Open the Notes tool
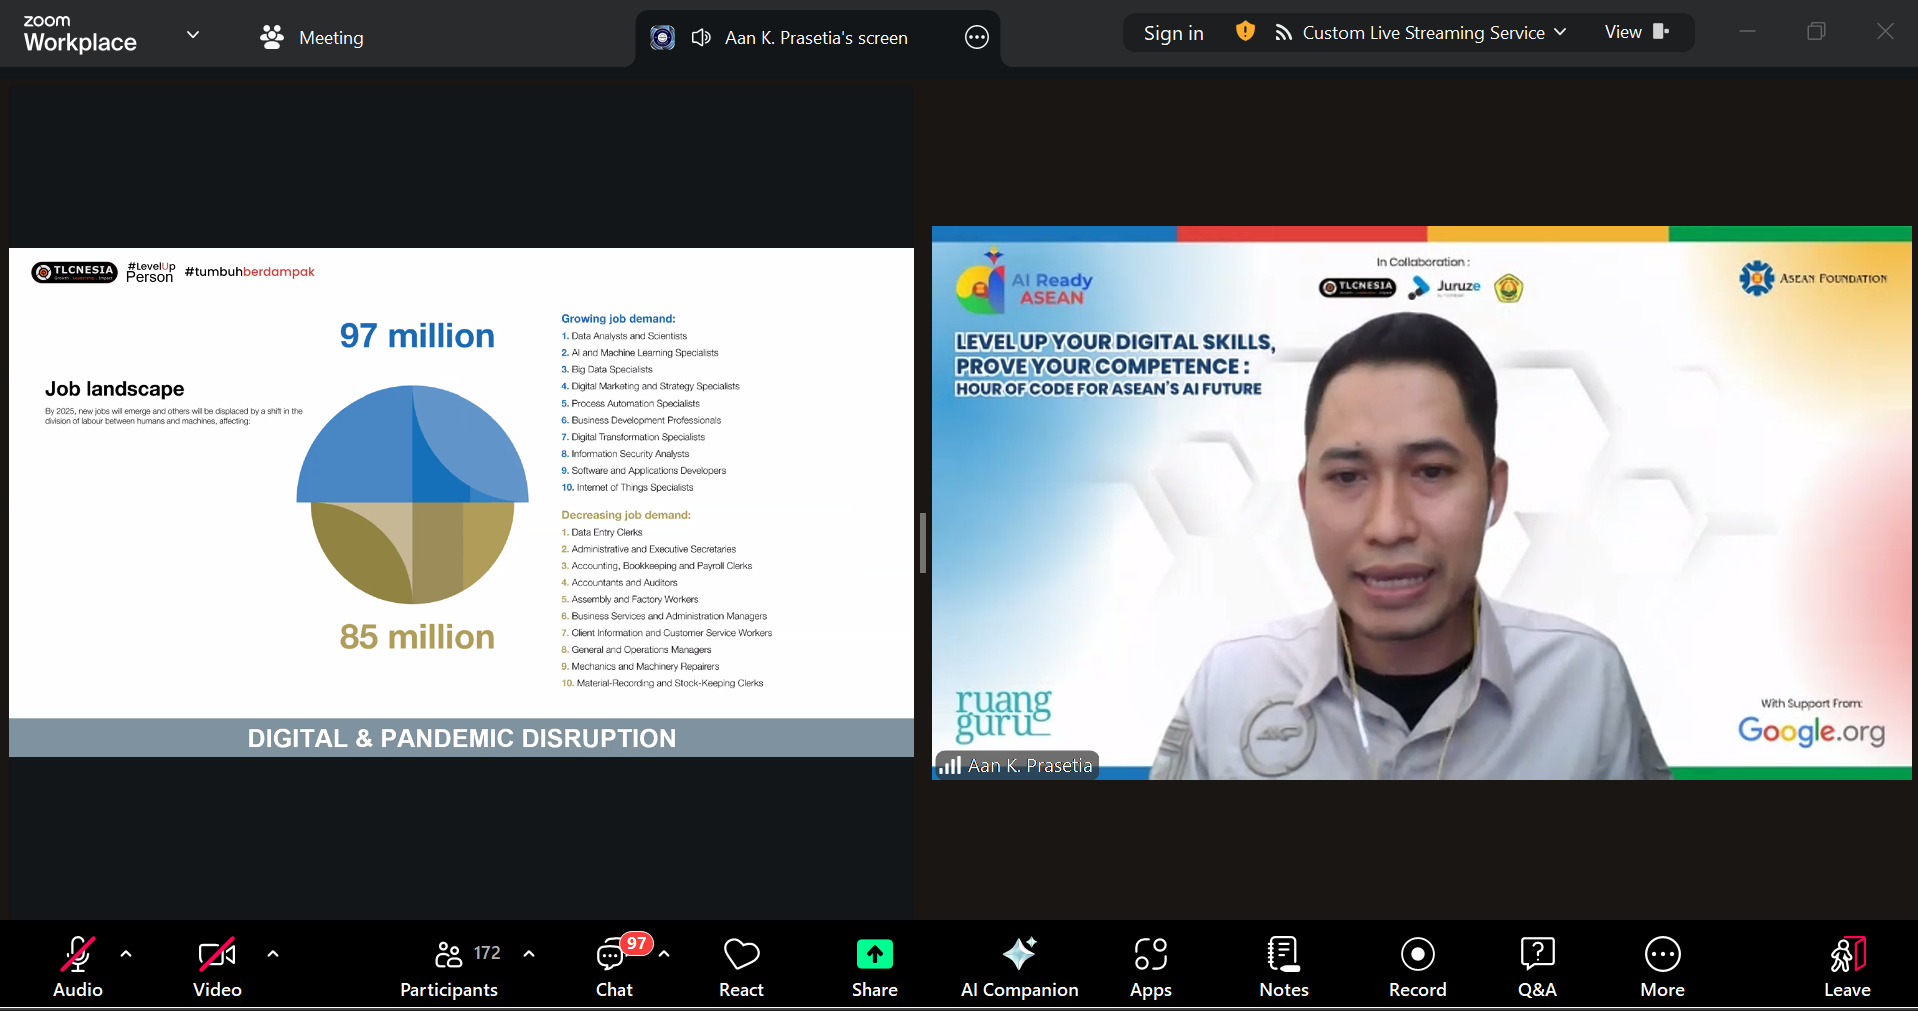 tap(1283, 966)
